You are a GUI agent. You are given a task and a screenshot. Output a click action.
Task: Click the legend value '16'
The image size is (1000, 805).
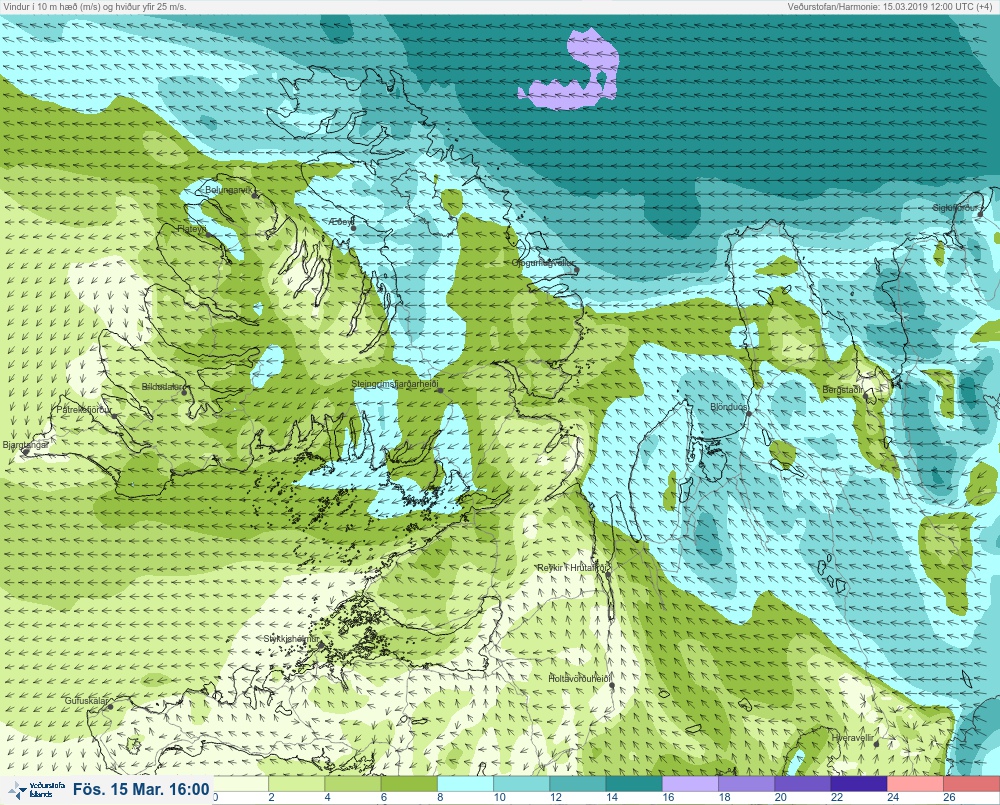click(668, 797)
